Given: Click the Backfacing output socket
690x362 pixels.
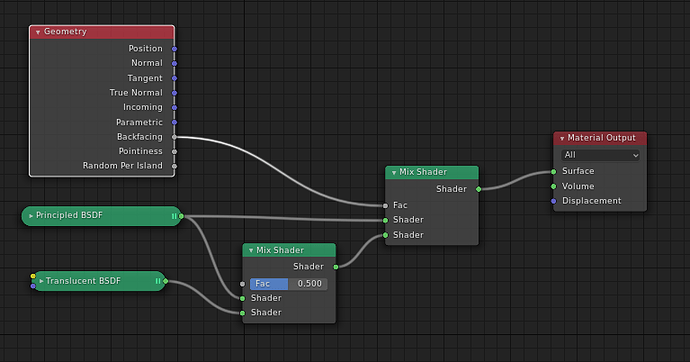Looking at the screenshot, I should click(x=174, y=137).
